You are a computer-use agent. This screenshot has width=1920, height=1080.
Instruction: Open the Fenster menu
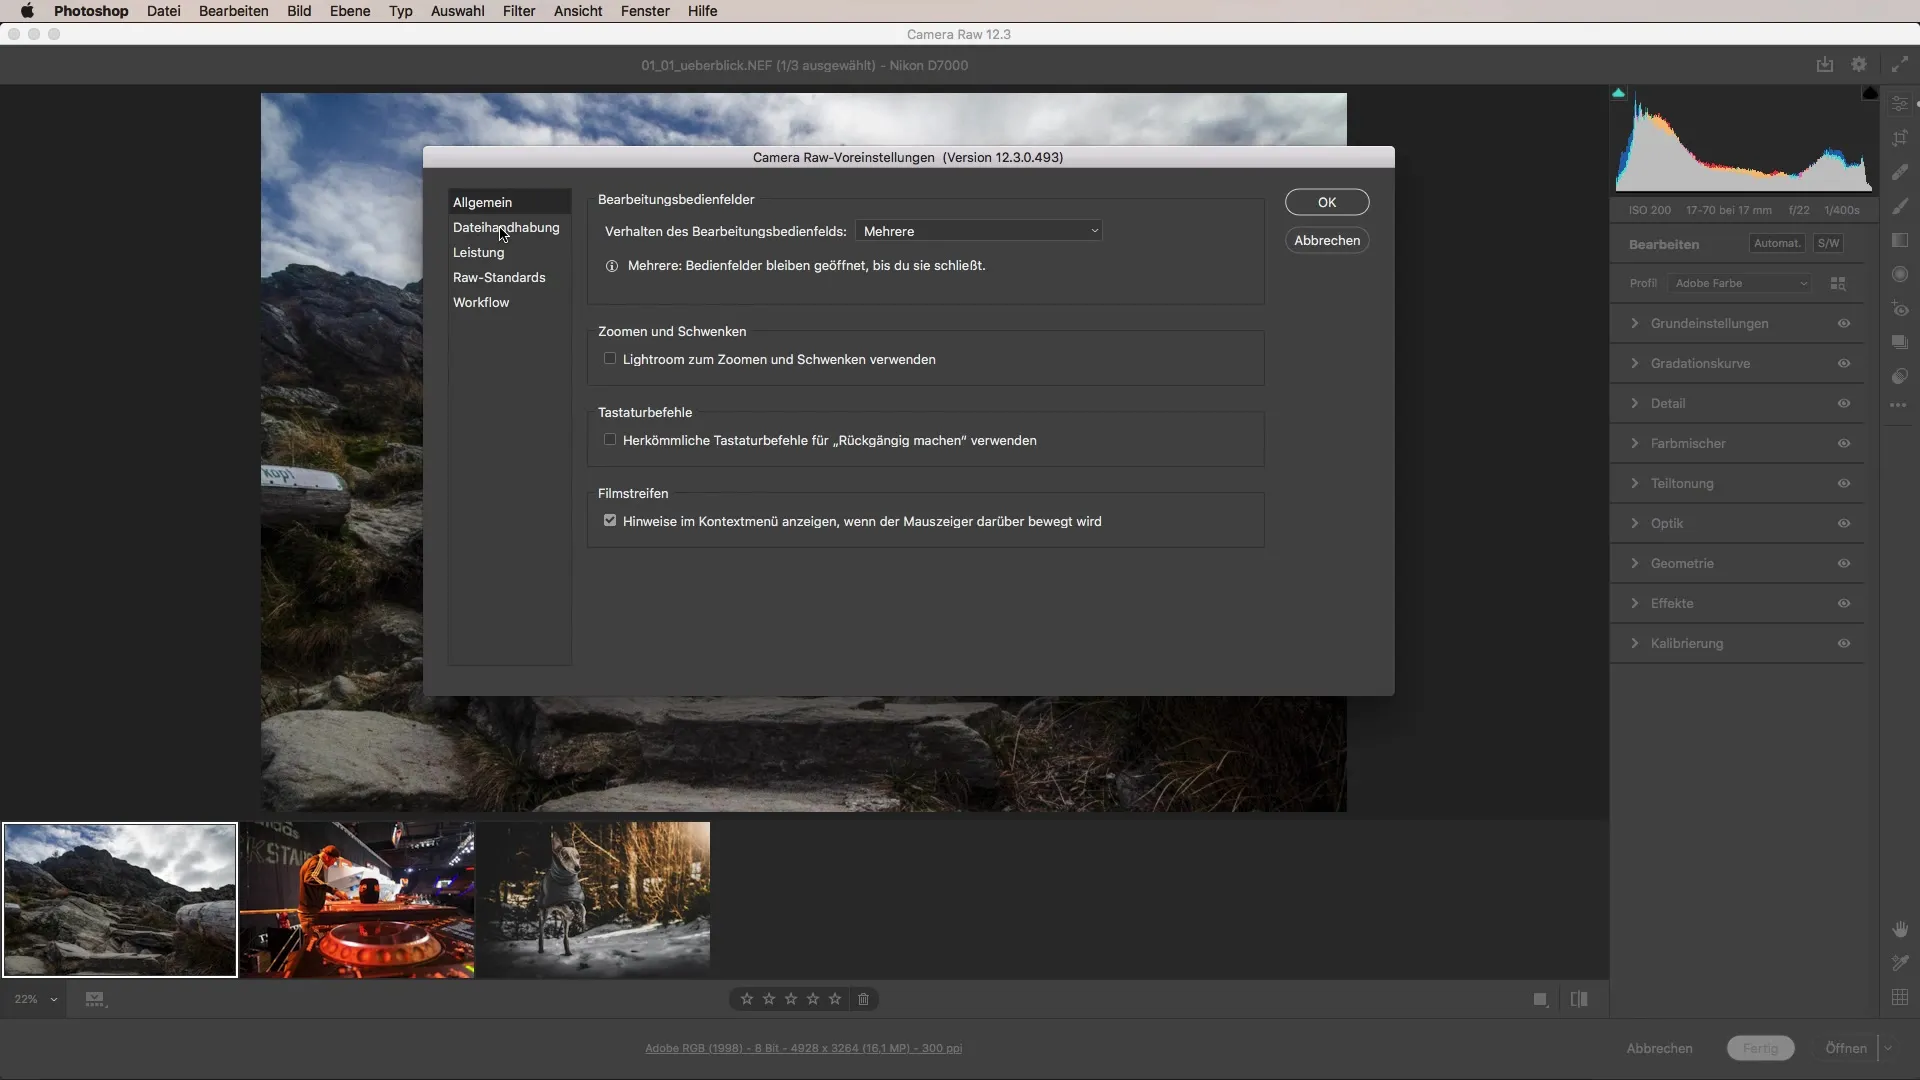point(645,11)
